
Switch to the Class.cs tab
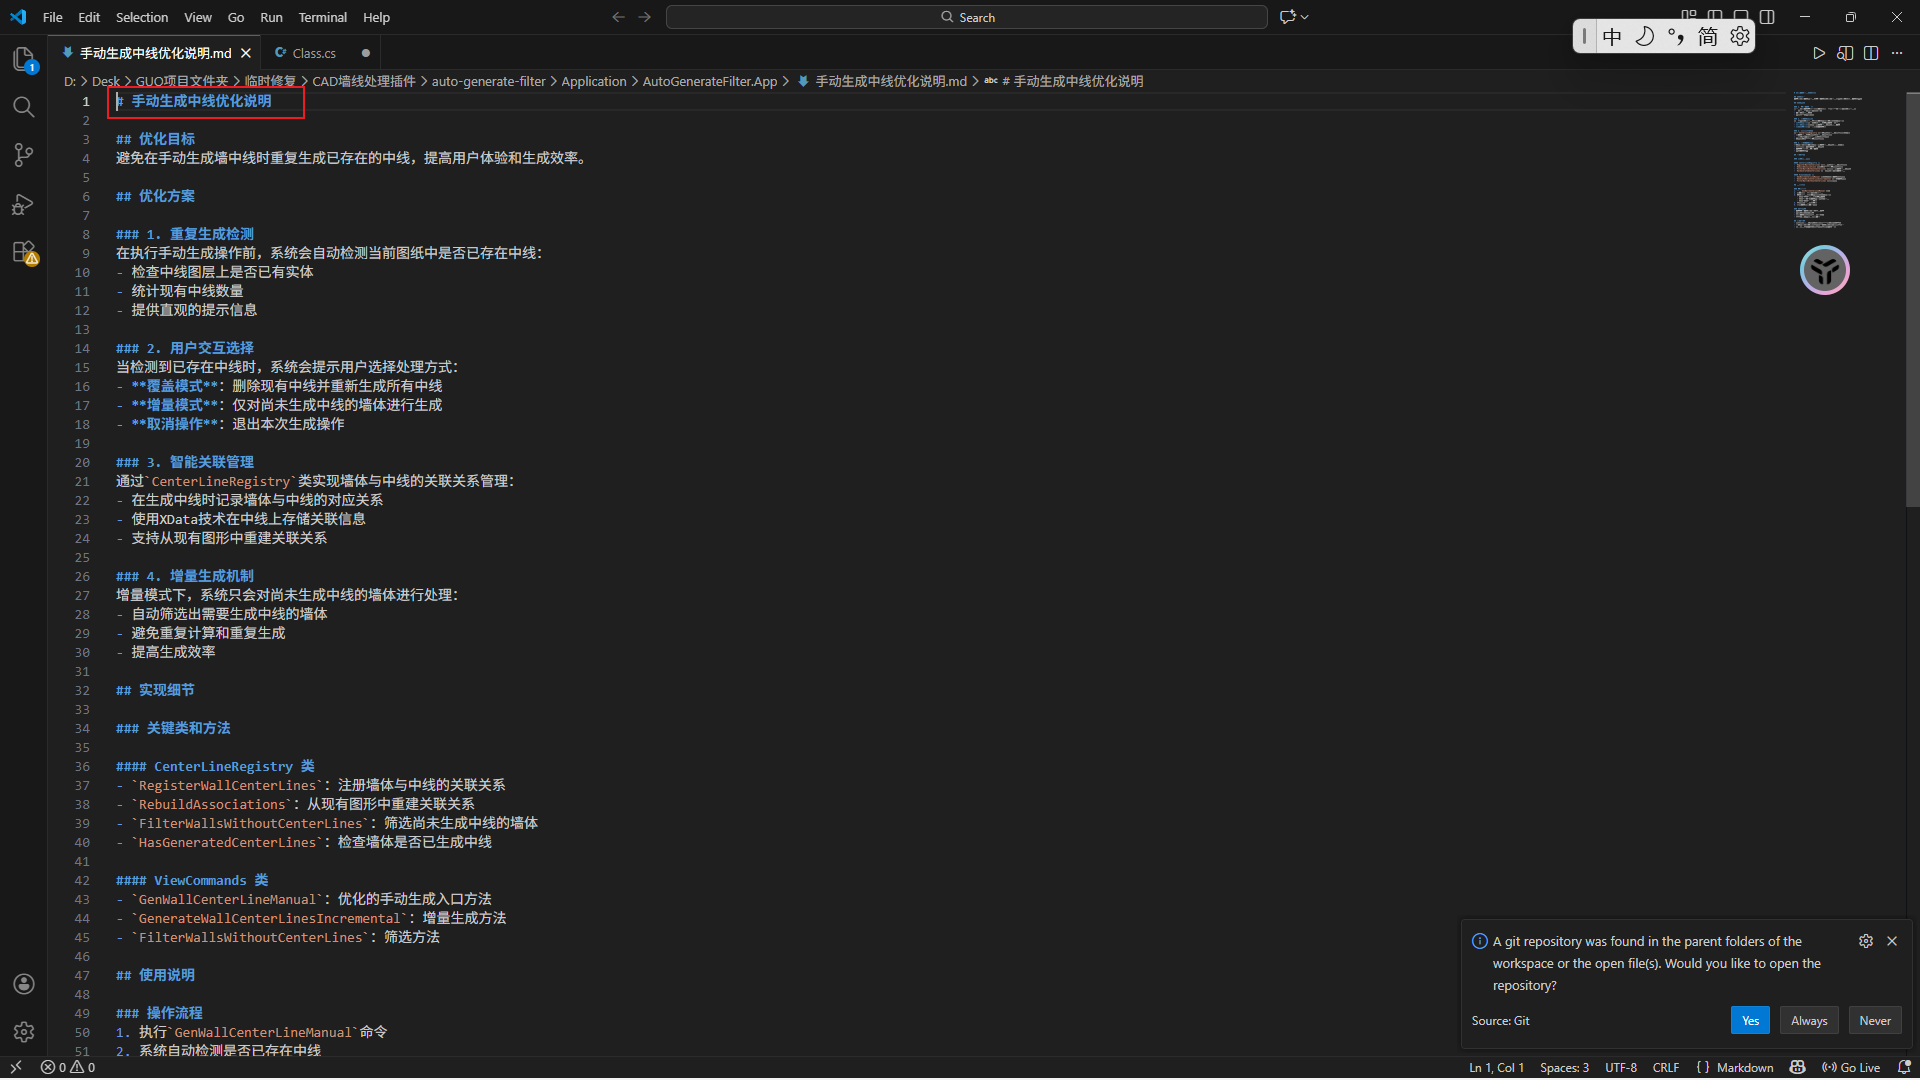[314, 53]
